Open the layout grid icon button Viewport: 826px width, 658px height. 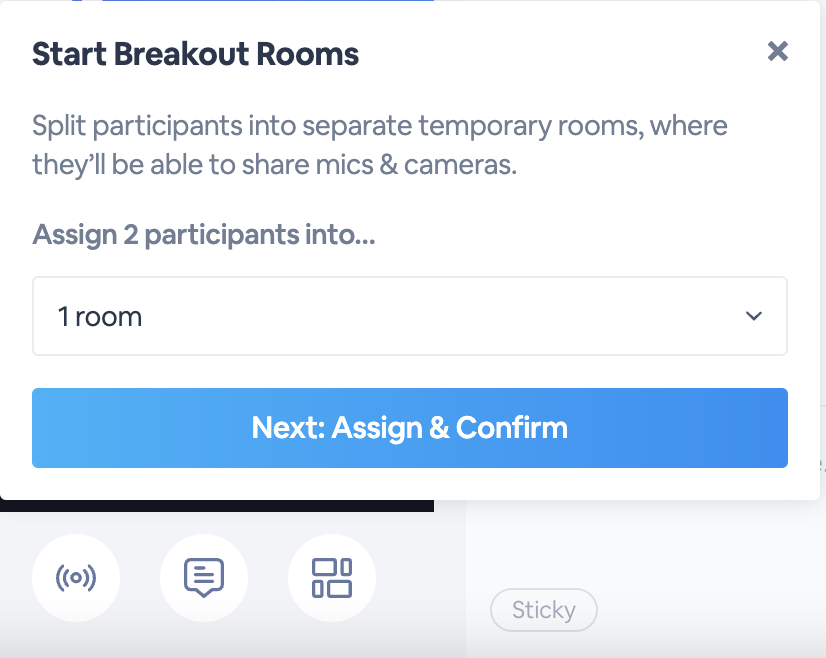tap(332, 578)
